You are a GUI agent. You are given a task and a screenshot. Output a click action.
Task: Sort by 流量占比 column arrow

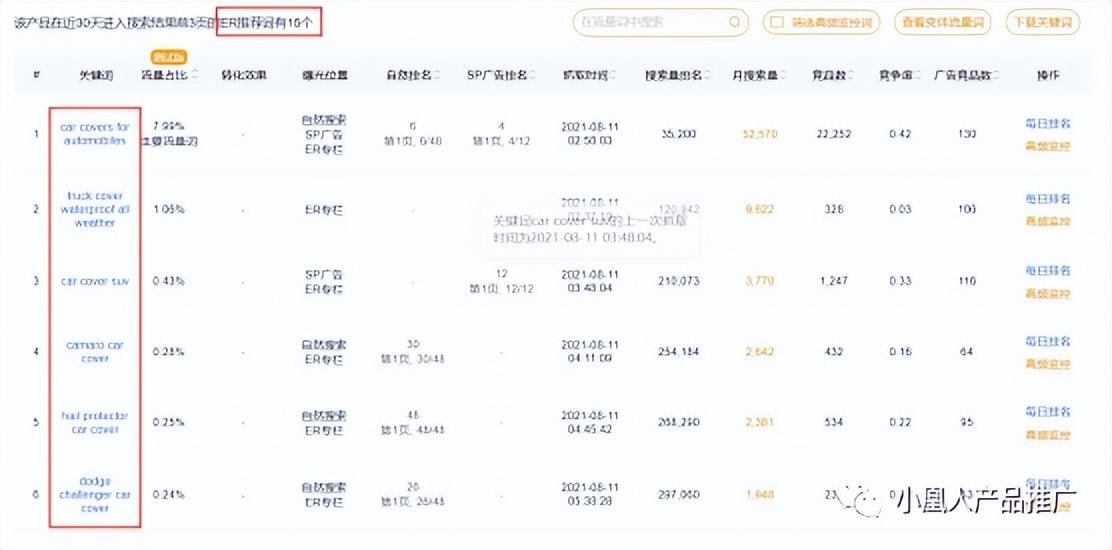[194, 74]
